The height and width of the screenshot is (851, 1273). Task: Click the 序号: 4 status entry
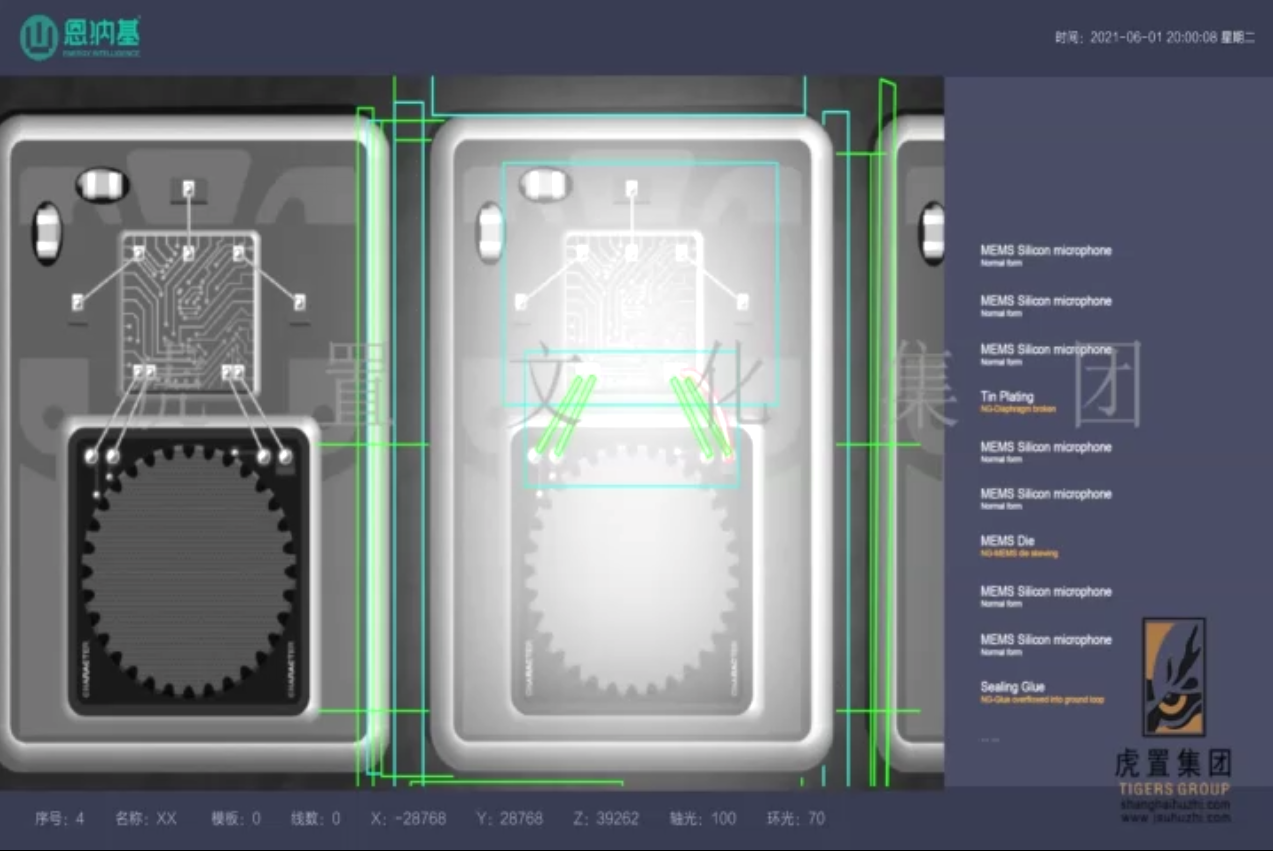(60, 818)
